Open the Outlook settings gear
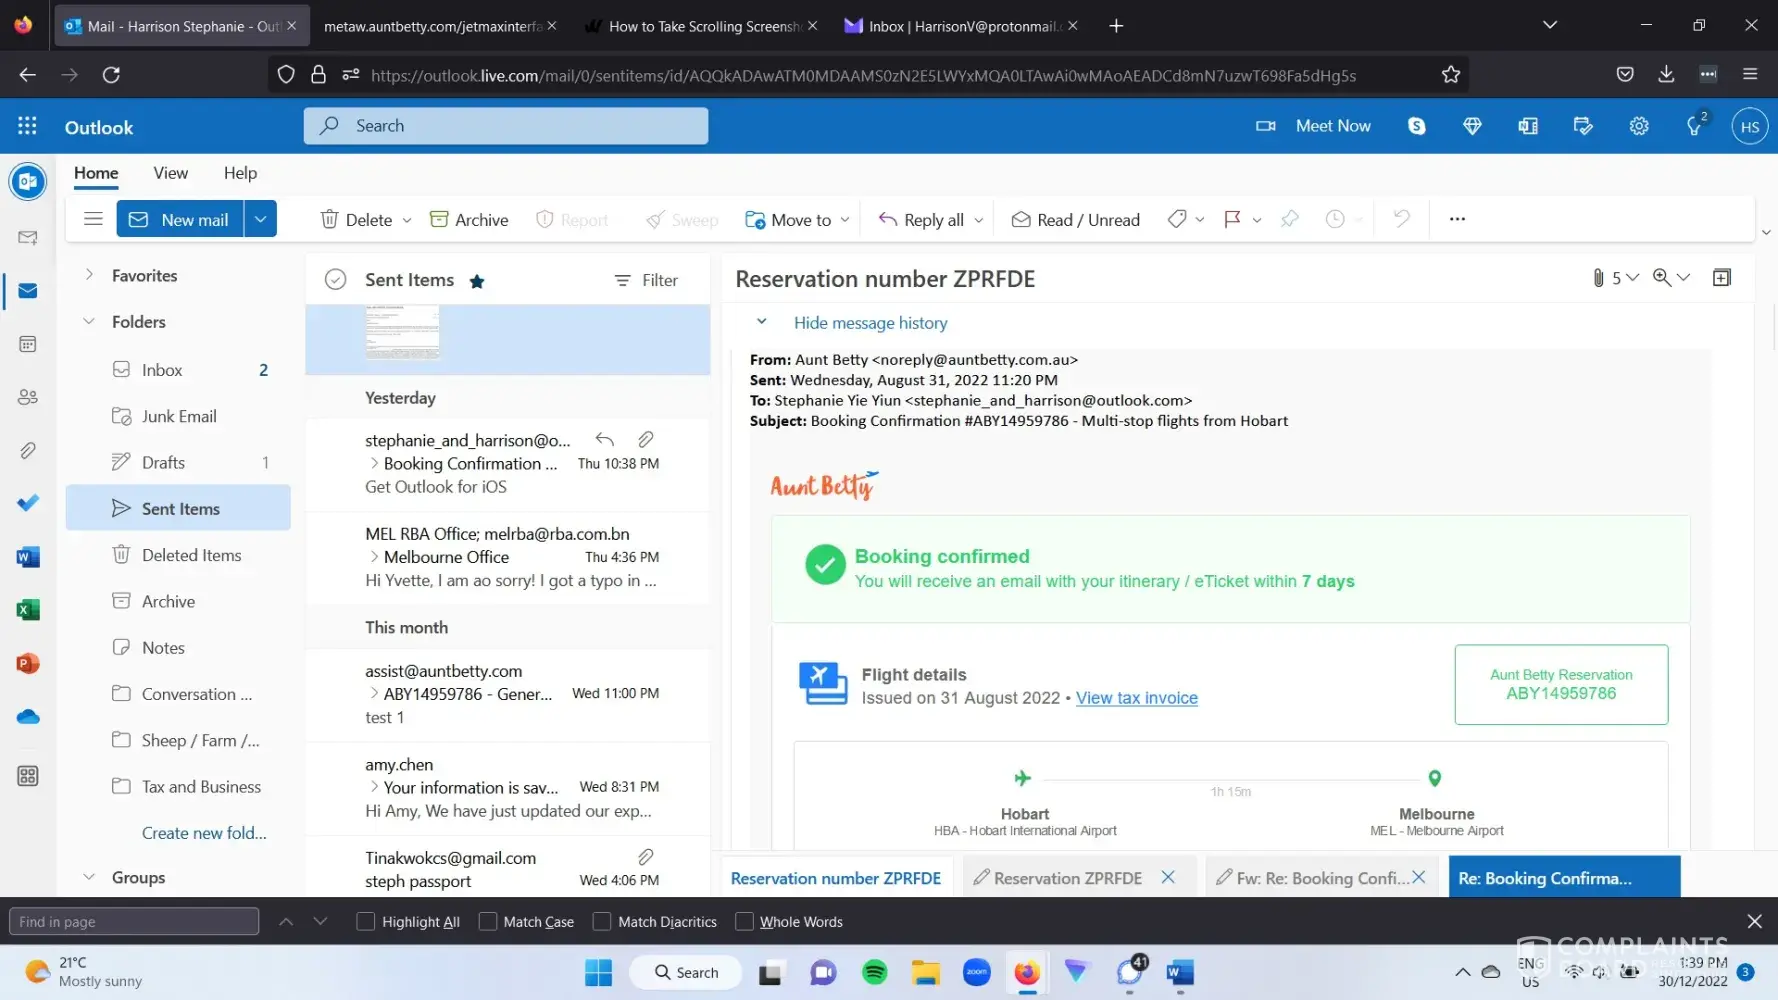Screen dimensions: 1778x1000 [x=1638, y=126]
